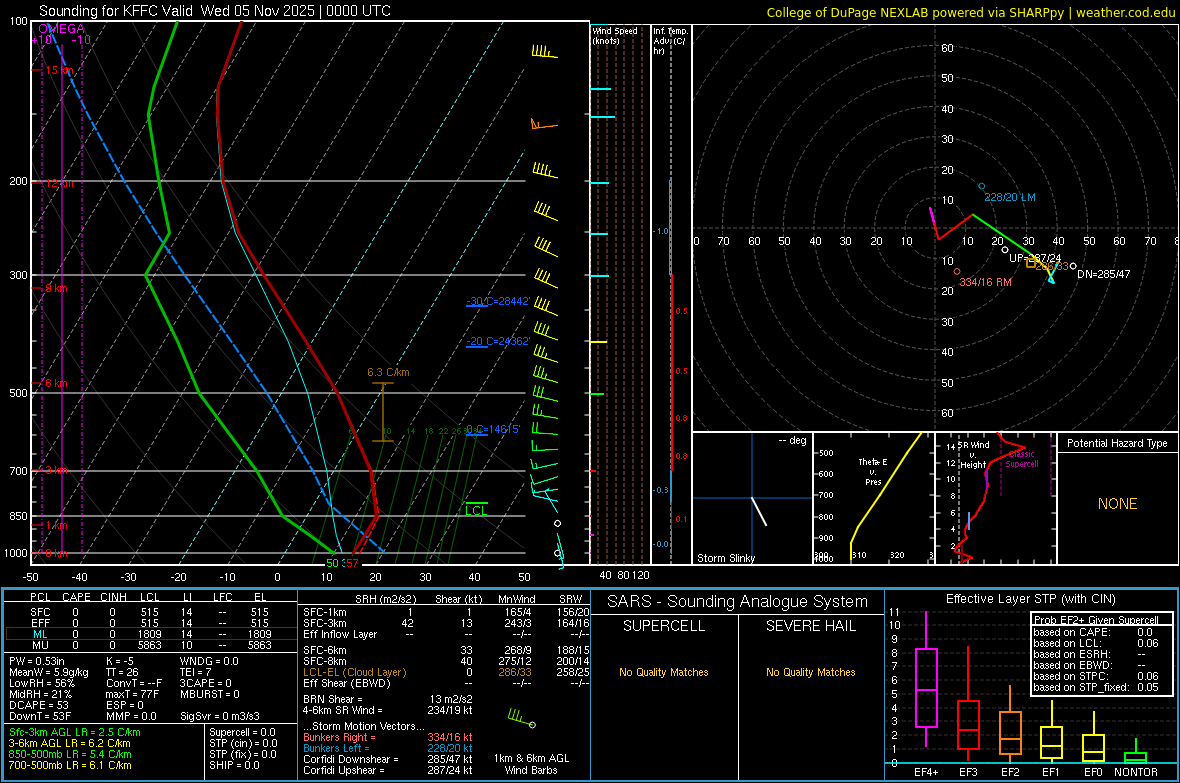
Task: Click No Quality Matches under SEVERE HAIL
Action: pyautogui.click(x=810, y=672)
